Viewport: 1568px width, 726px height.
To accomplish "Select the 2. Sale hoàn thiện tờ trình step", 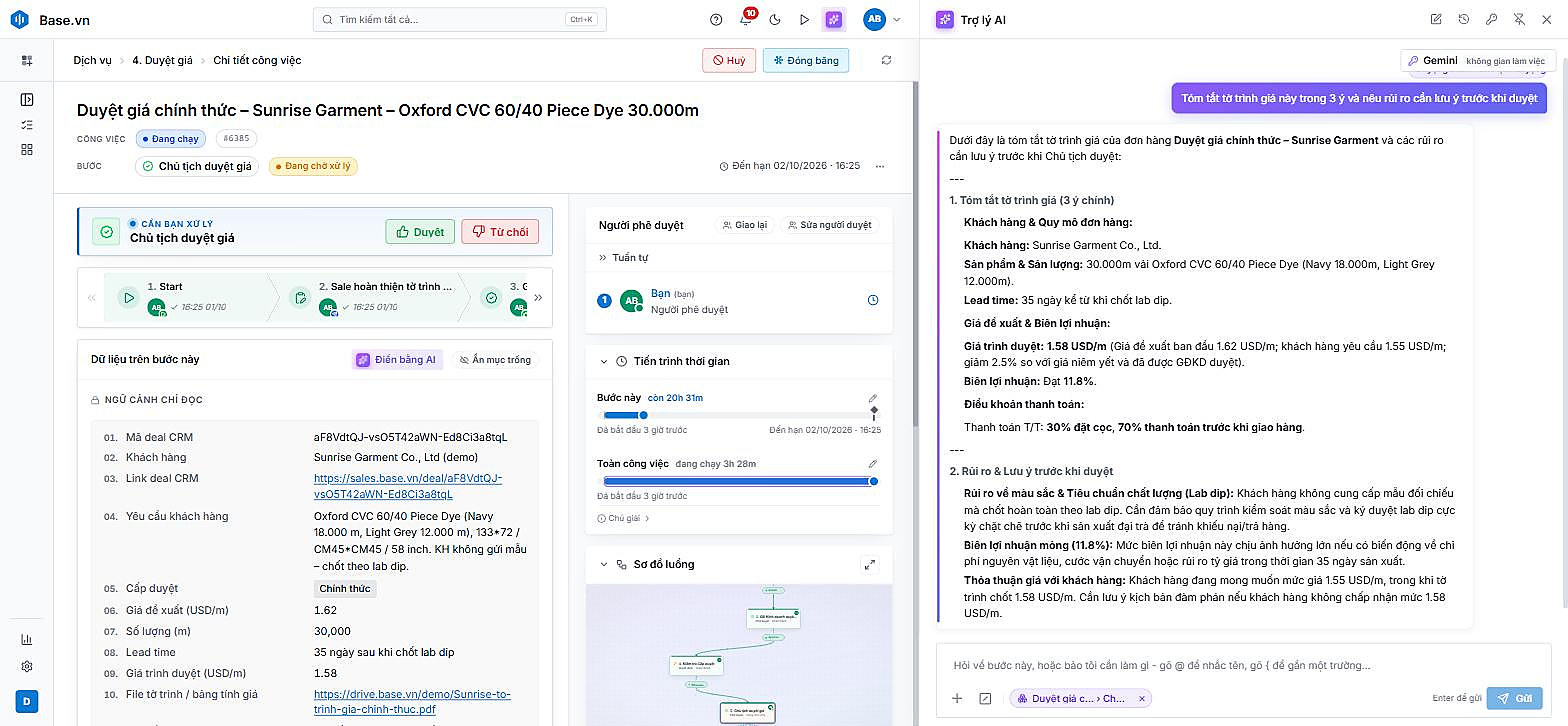I will coord(374,297).
